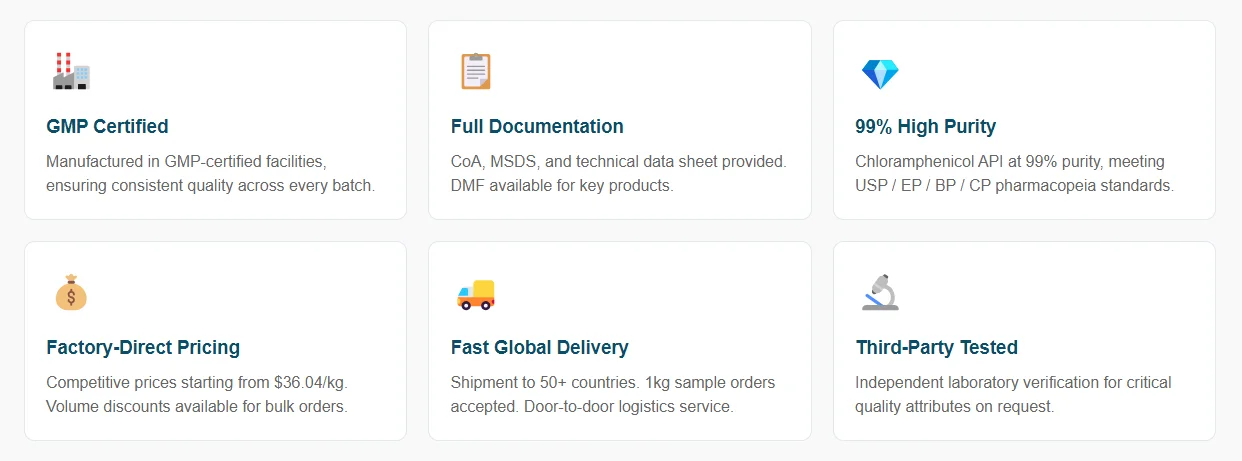The height and width of the screenshot is (461, 1242).
Task: Click the Chloramphenicol API purity description
Action: point(1015,173)
